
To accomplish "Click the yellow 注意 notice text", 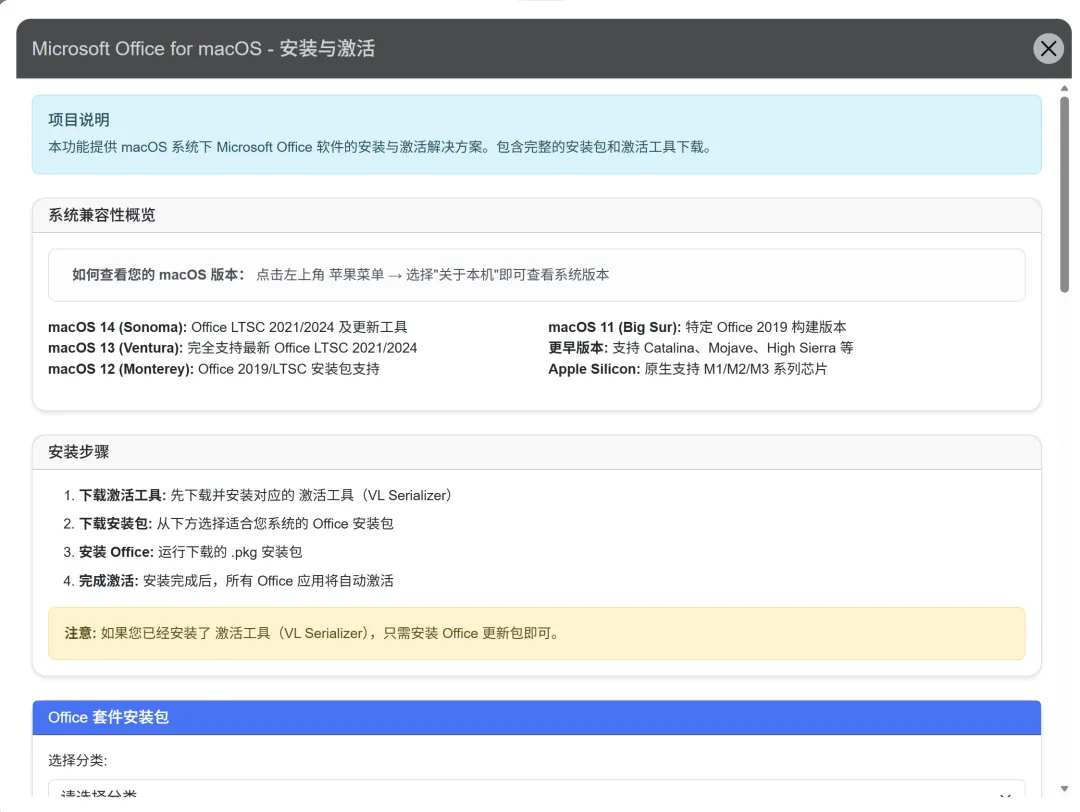I will 313,633.
